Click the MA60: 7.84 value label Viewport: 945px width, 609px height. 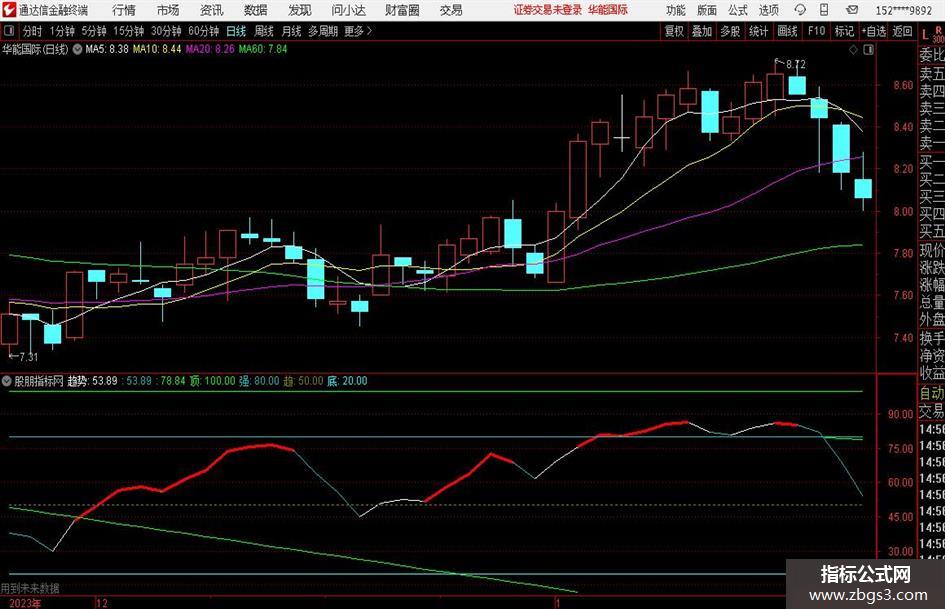click(x=263, y=49)
